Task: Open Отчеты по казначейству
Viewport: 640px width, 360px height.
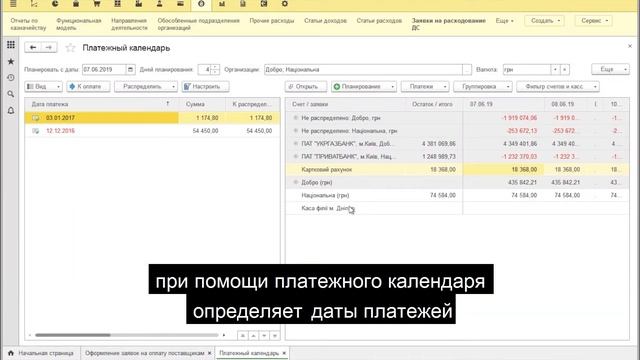Action: click(x=28, y=24)
